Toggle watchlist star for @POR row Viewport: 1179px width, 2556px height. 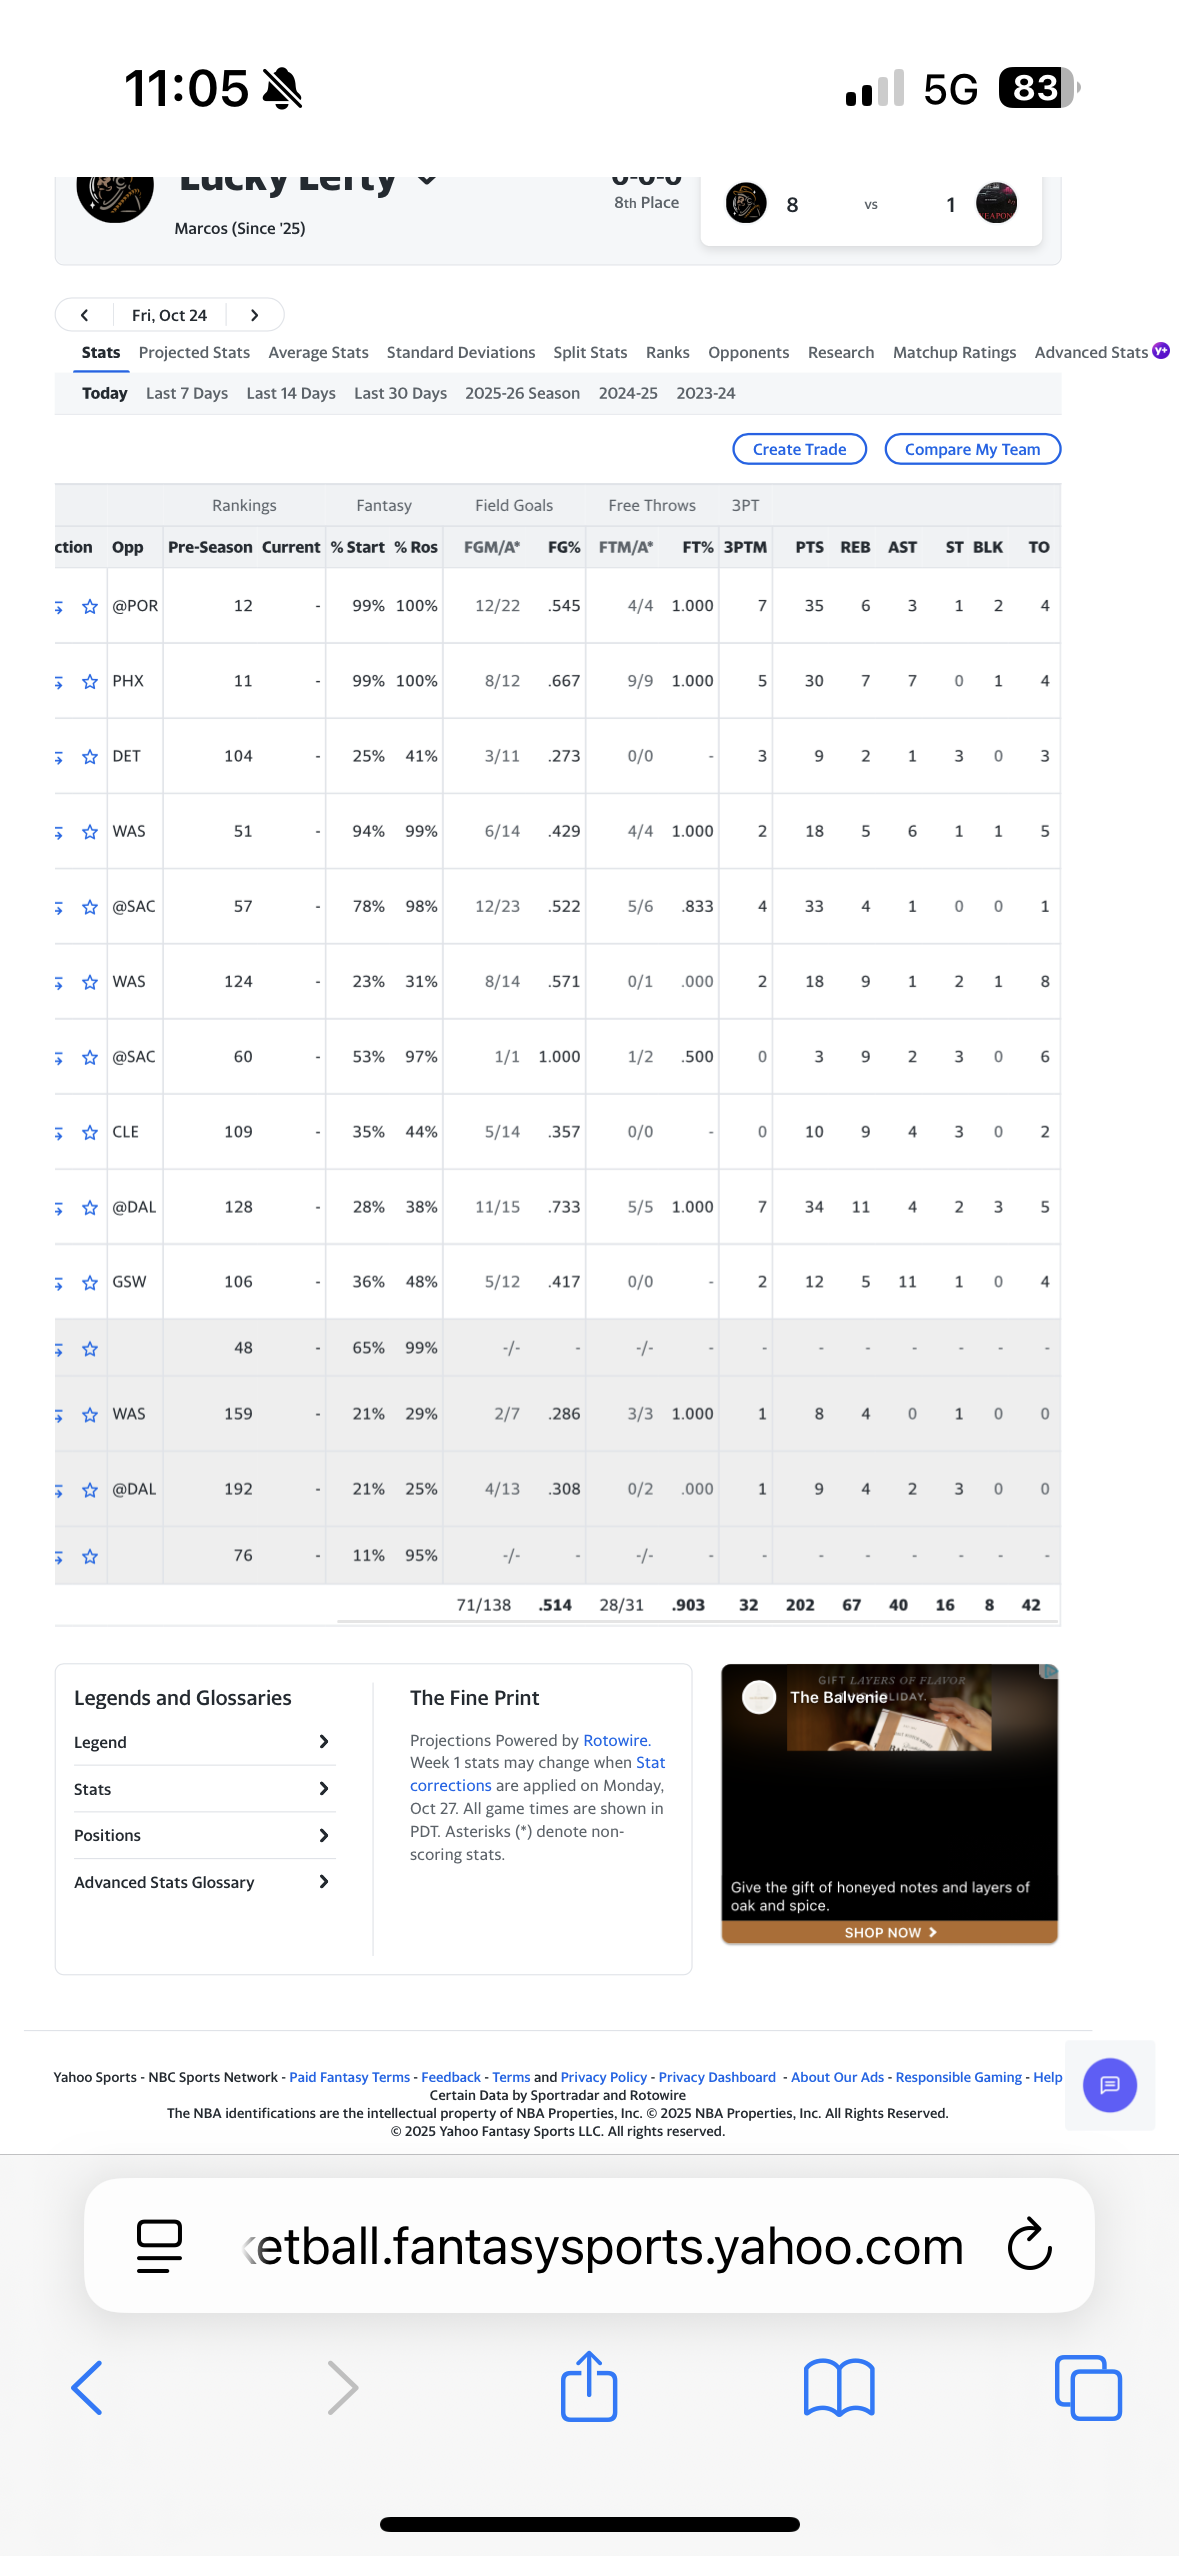click(x=90, y=607)
